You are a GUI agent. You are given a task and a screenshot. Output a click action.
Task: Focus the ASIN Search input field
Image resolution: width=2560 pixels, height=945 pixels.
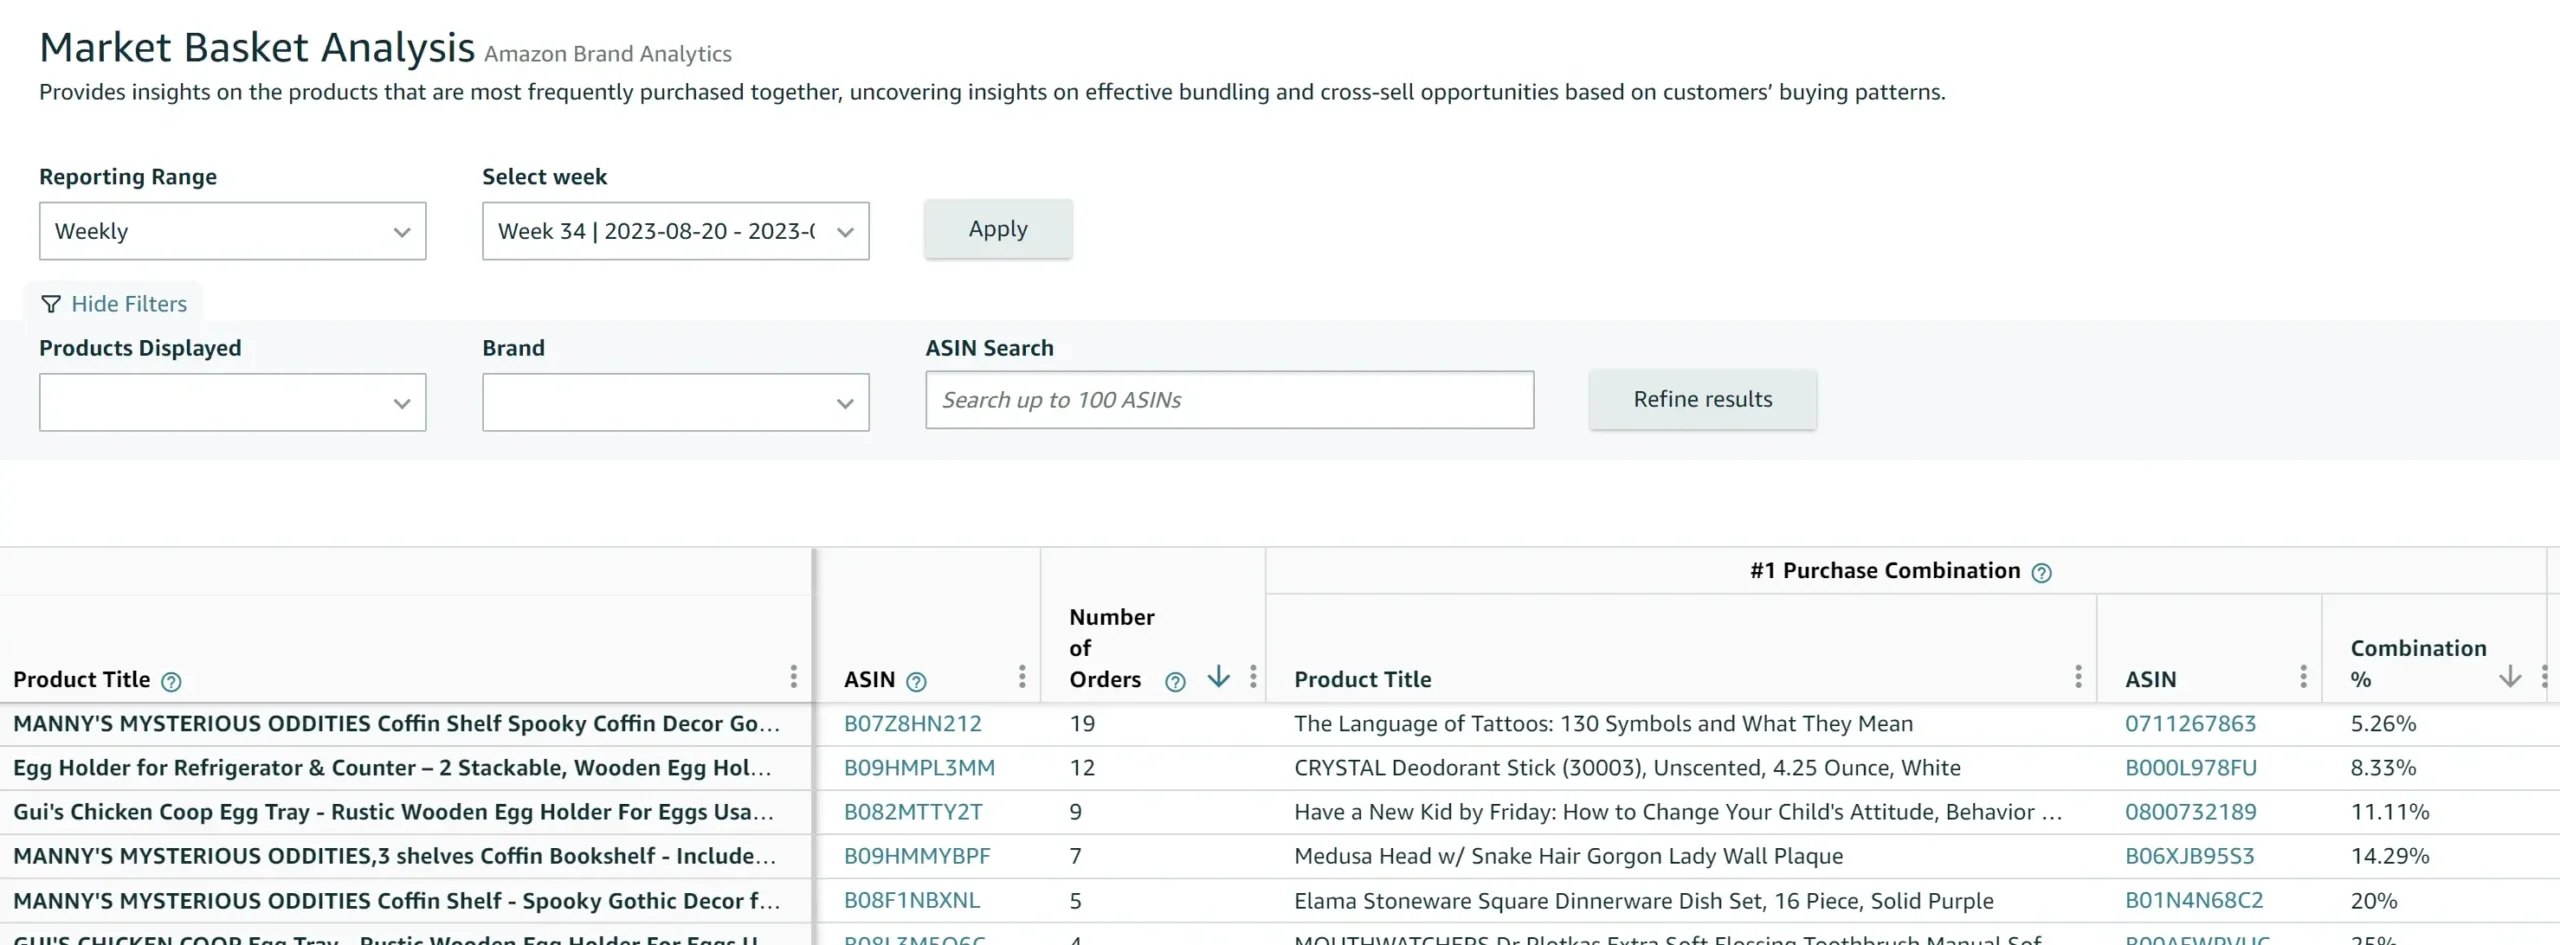(x=1229, y=400)
